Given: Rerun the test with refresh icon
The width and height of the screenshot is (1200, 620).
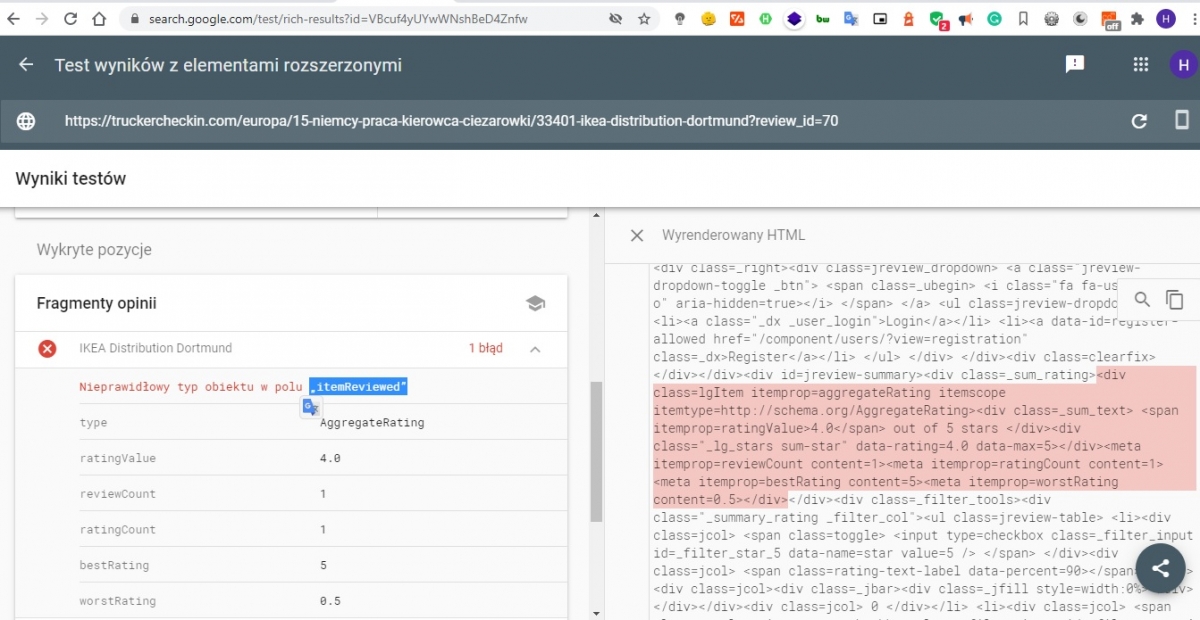Looking at the screenshot, I should 1139,121.
